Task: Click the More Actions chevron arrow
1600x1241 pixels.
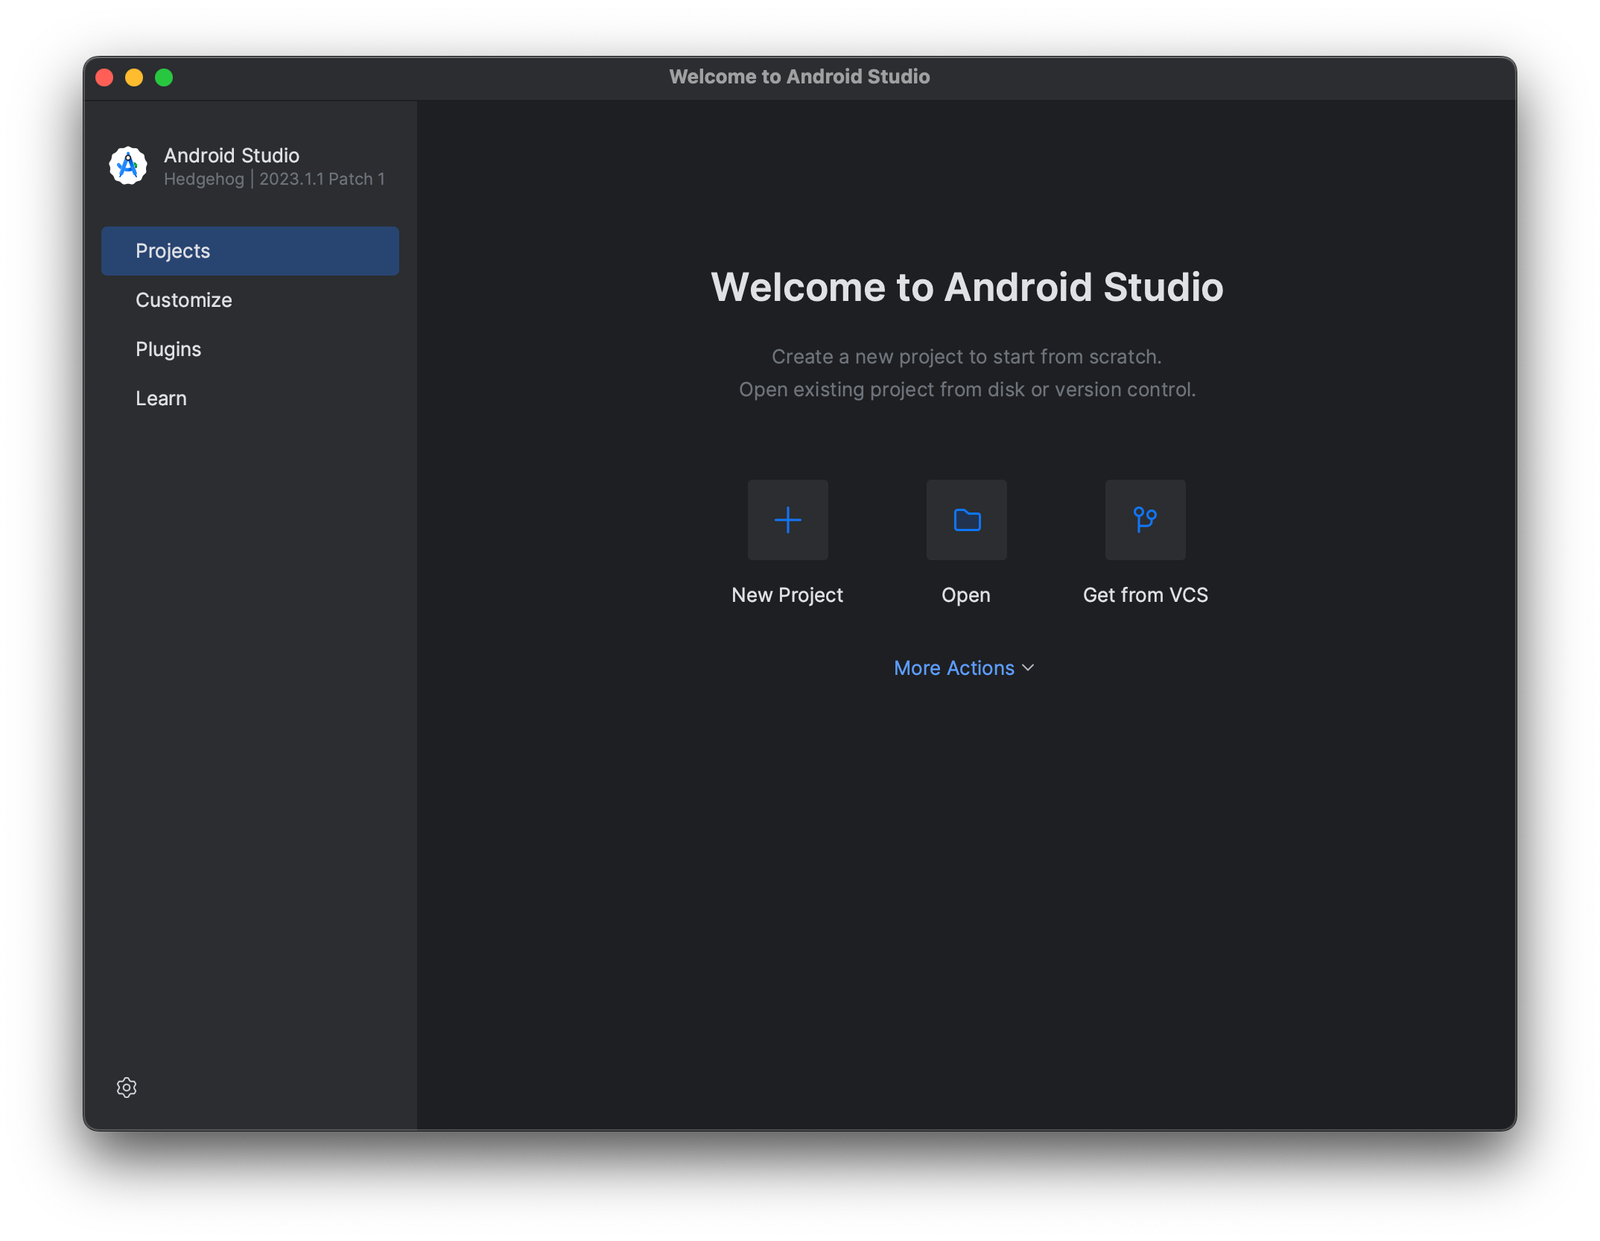Action: [1028, 668]
